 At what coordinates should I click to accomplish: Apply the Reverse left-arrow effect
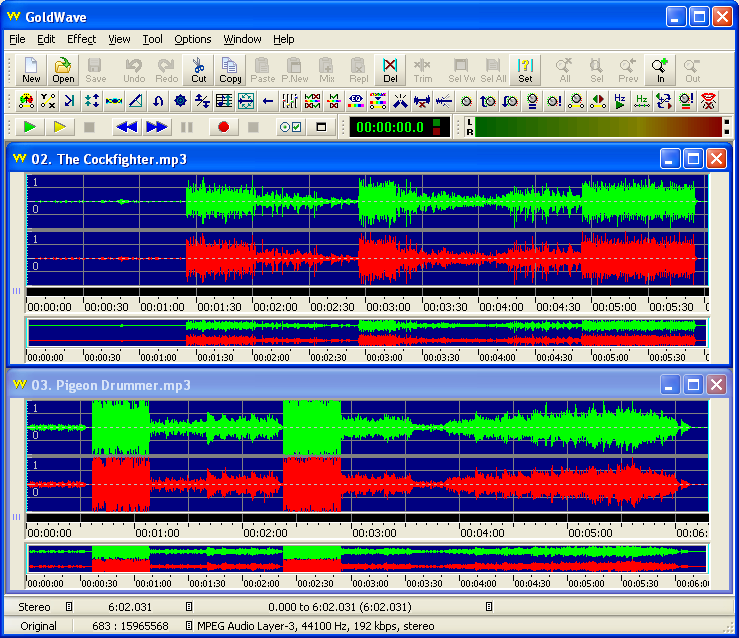pyautogui.click(x=268, y=101)
